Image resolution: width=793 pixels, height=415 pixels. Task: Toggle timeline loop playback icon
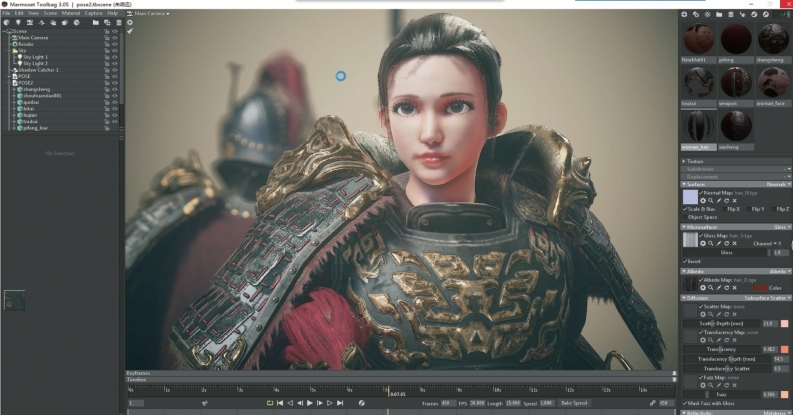coord(270,403)
